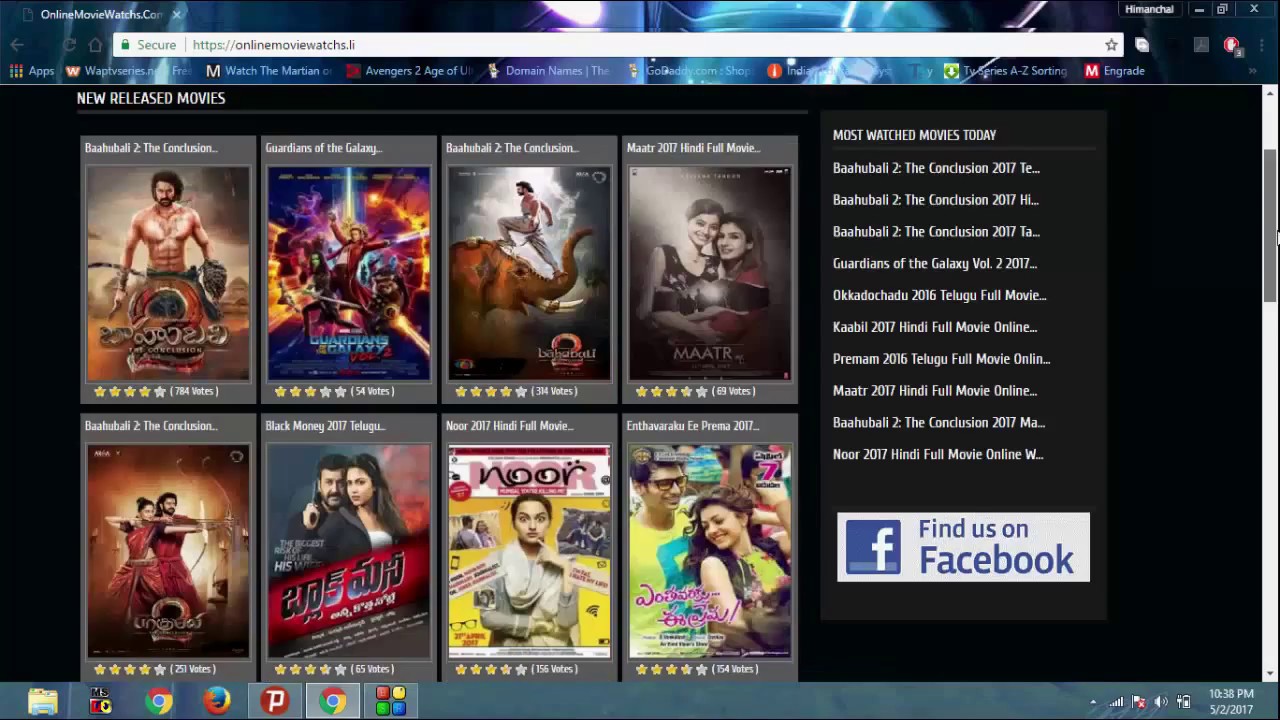Viewport: 1280px width, 720px height.
Task: Go back with the browser back arrow
Action: click(17, 45)
